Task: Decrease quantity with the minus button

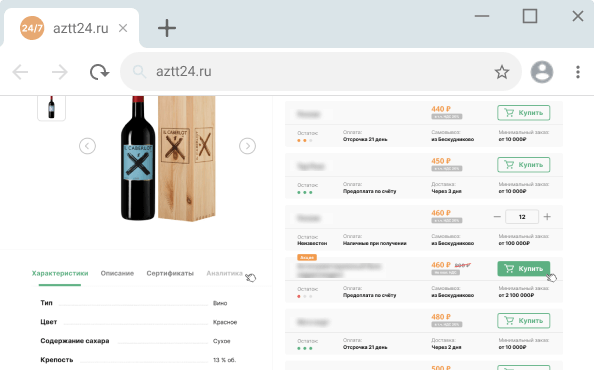Action: pos(497,217)
